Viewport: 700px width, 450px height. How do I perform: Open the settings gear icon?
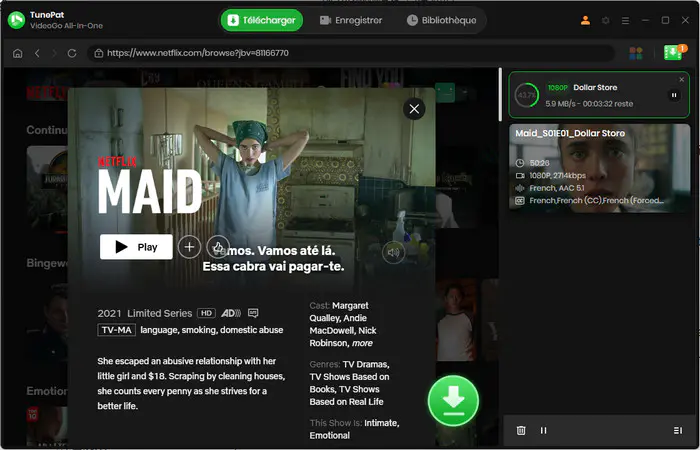[605, 21]
